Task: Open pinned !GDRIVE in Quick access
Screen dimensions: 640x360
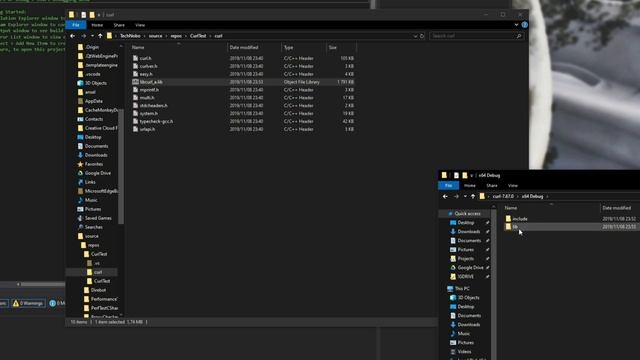Action: pyautogui.click(x=466, y=277)
